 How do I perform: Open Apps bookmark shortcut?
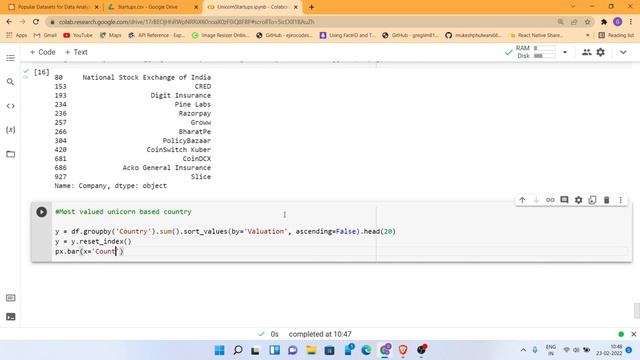tap(17, 36)
